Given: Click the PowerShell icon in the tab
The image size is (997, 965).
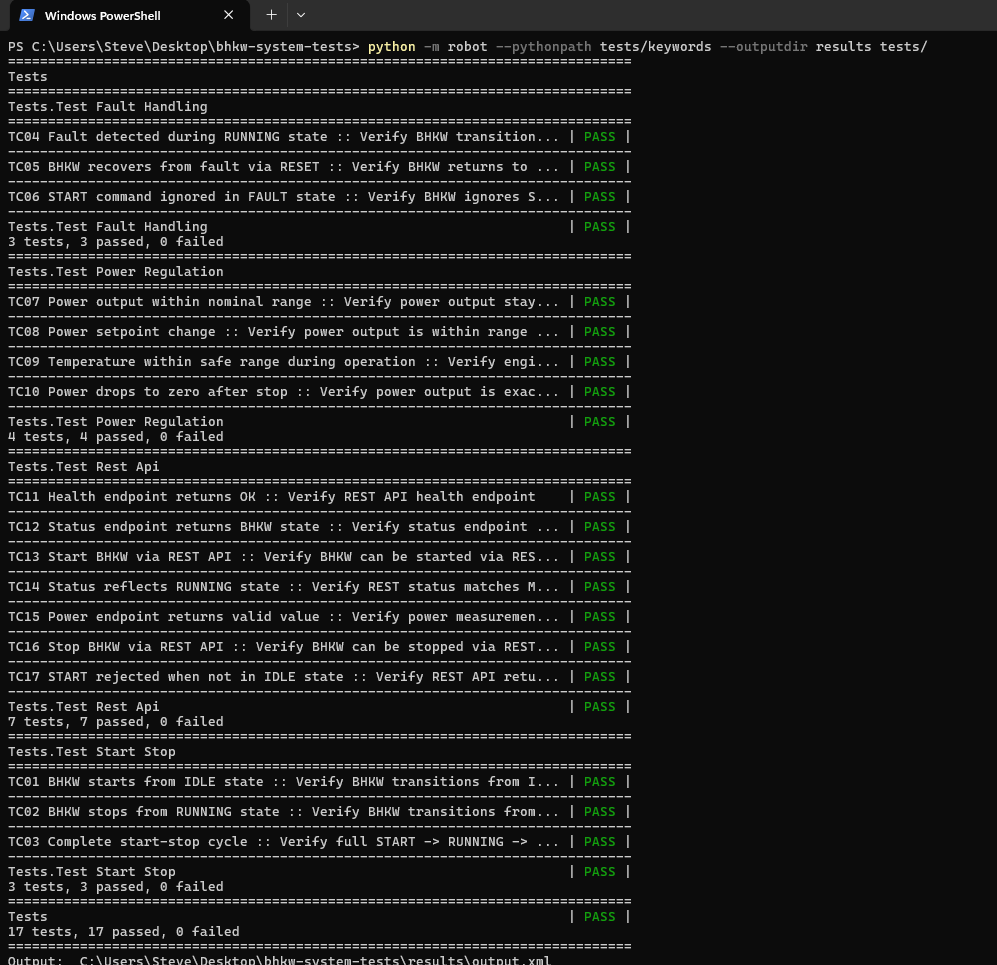Looking at the screenshot, I should pos(26,15).
